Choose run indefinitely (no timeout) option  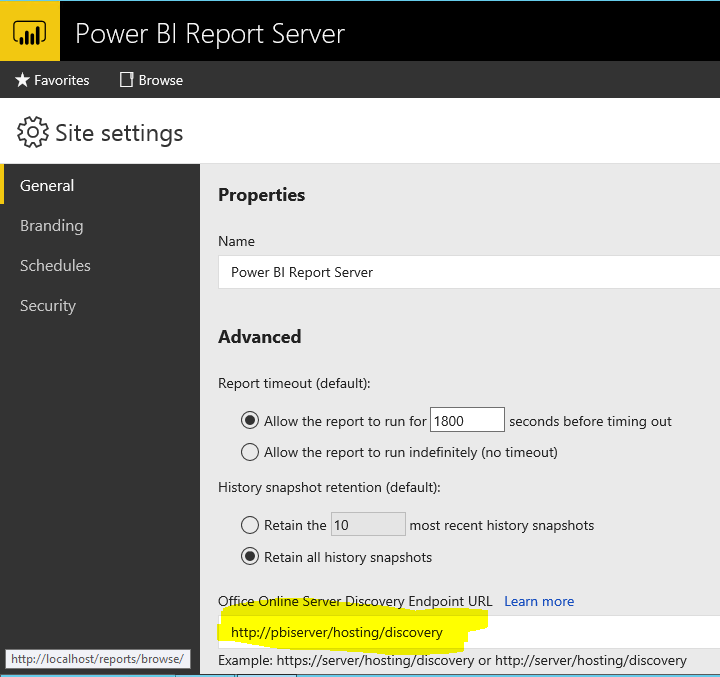pyautogui.click(x=250, y=452)
